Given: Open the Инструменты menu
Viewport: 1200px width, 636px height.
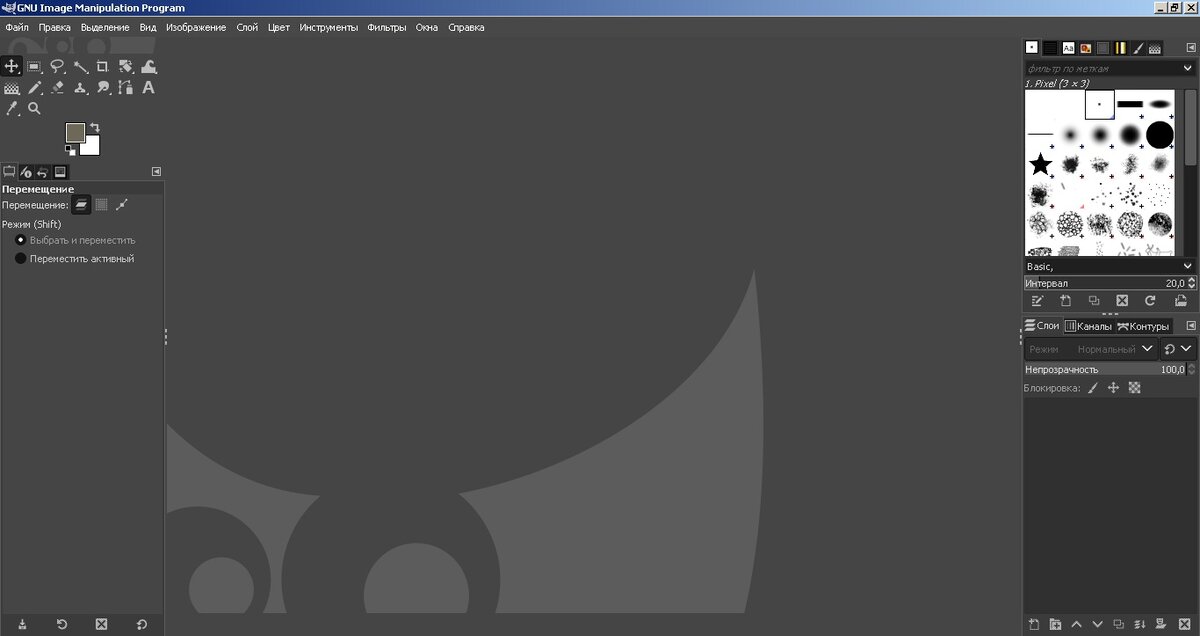Looking at the screenshot, I should coord(328,27).
